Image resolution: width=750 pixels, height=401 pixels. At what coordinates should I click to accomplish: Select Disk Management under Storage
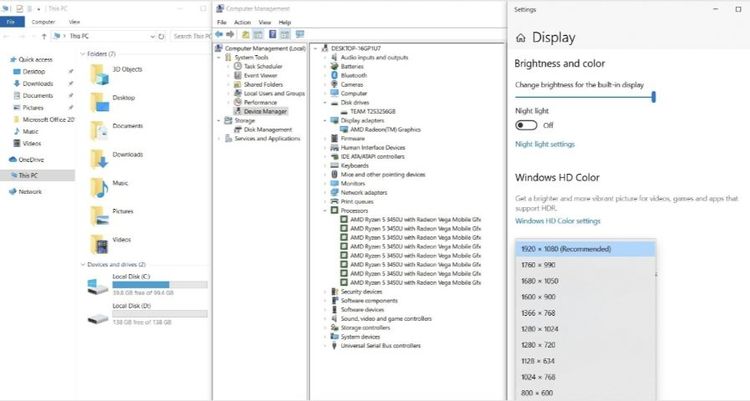(x=268, y=130)
